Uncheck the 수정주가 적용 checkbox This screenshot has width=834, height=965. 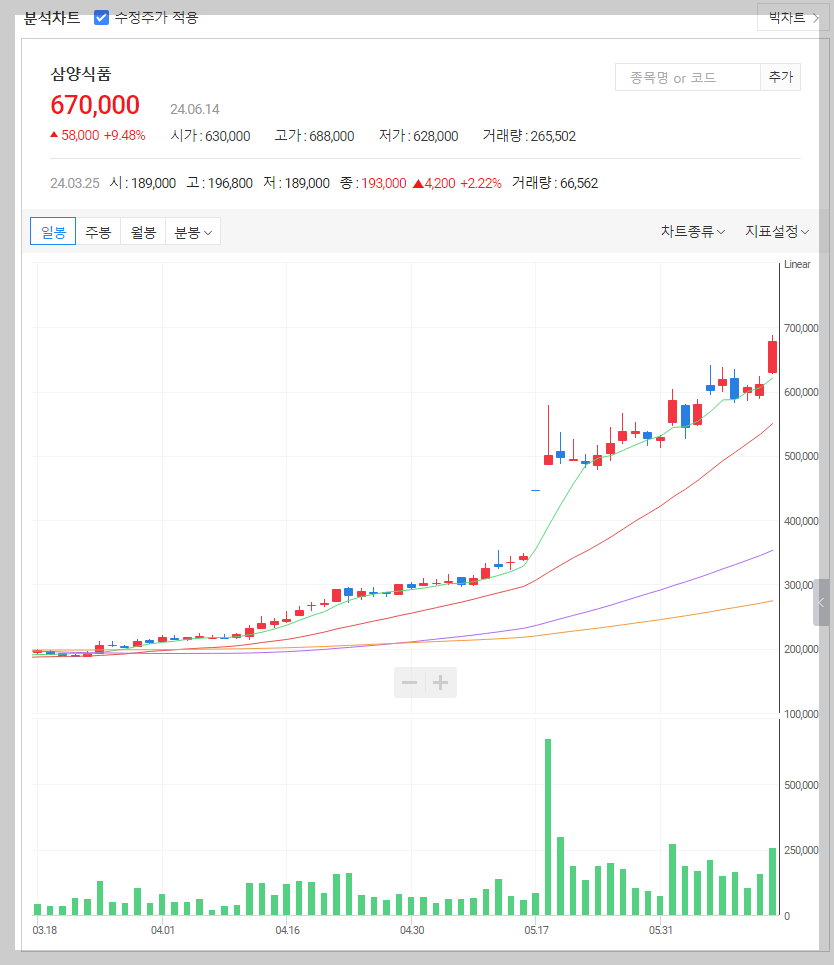pos(102,17)
